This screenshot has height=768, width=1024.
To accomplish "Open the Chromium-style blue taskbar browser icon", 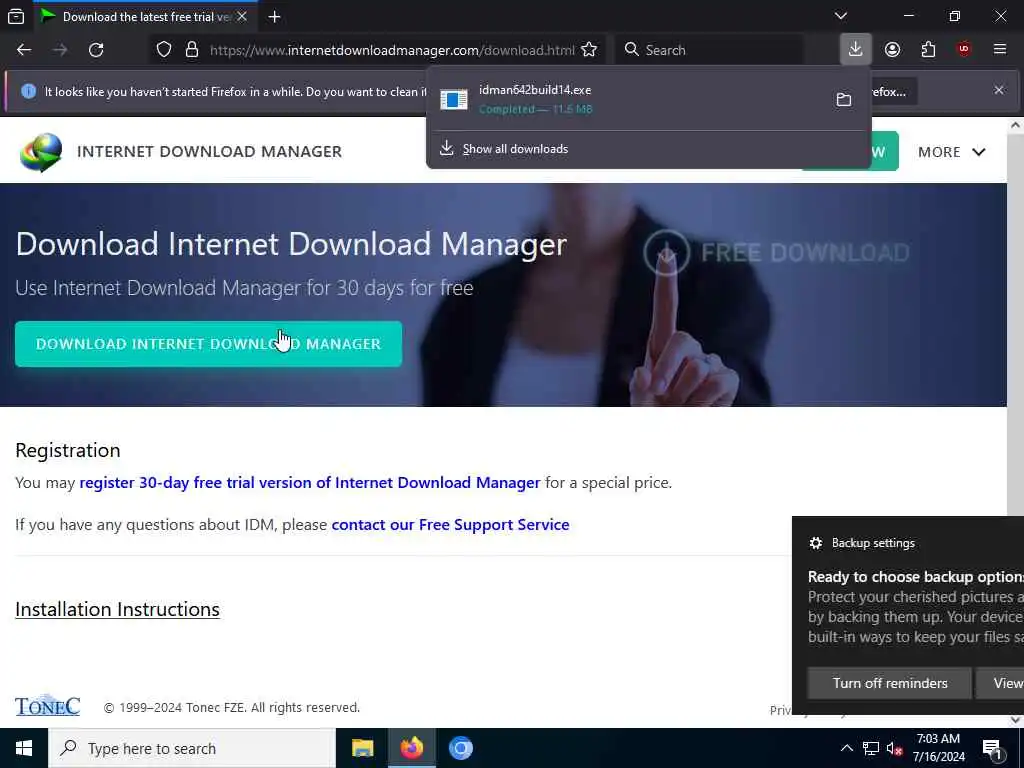I will [x=460, y=748].
